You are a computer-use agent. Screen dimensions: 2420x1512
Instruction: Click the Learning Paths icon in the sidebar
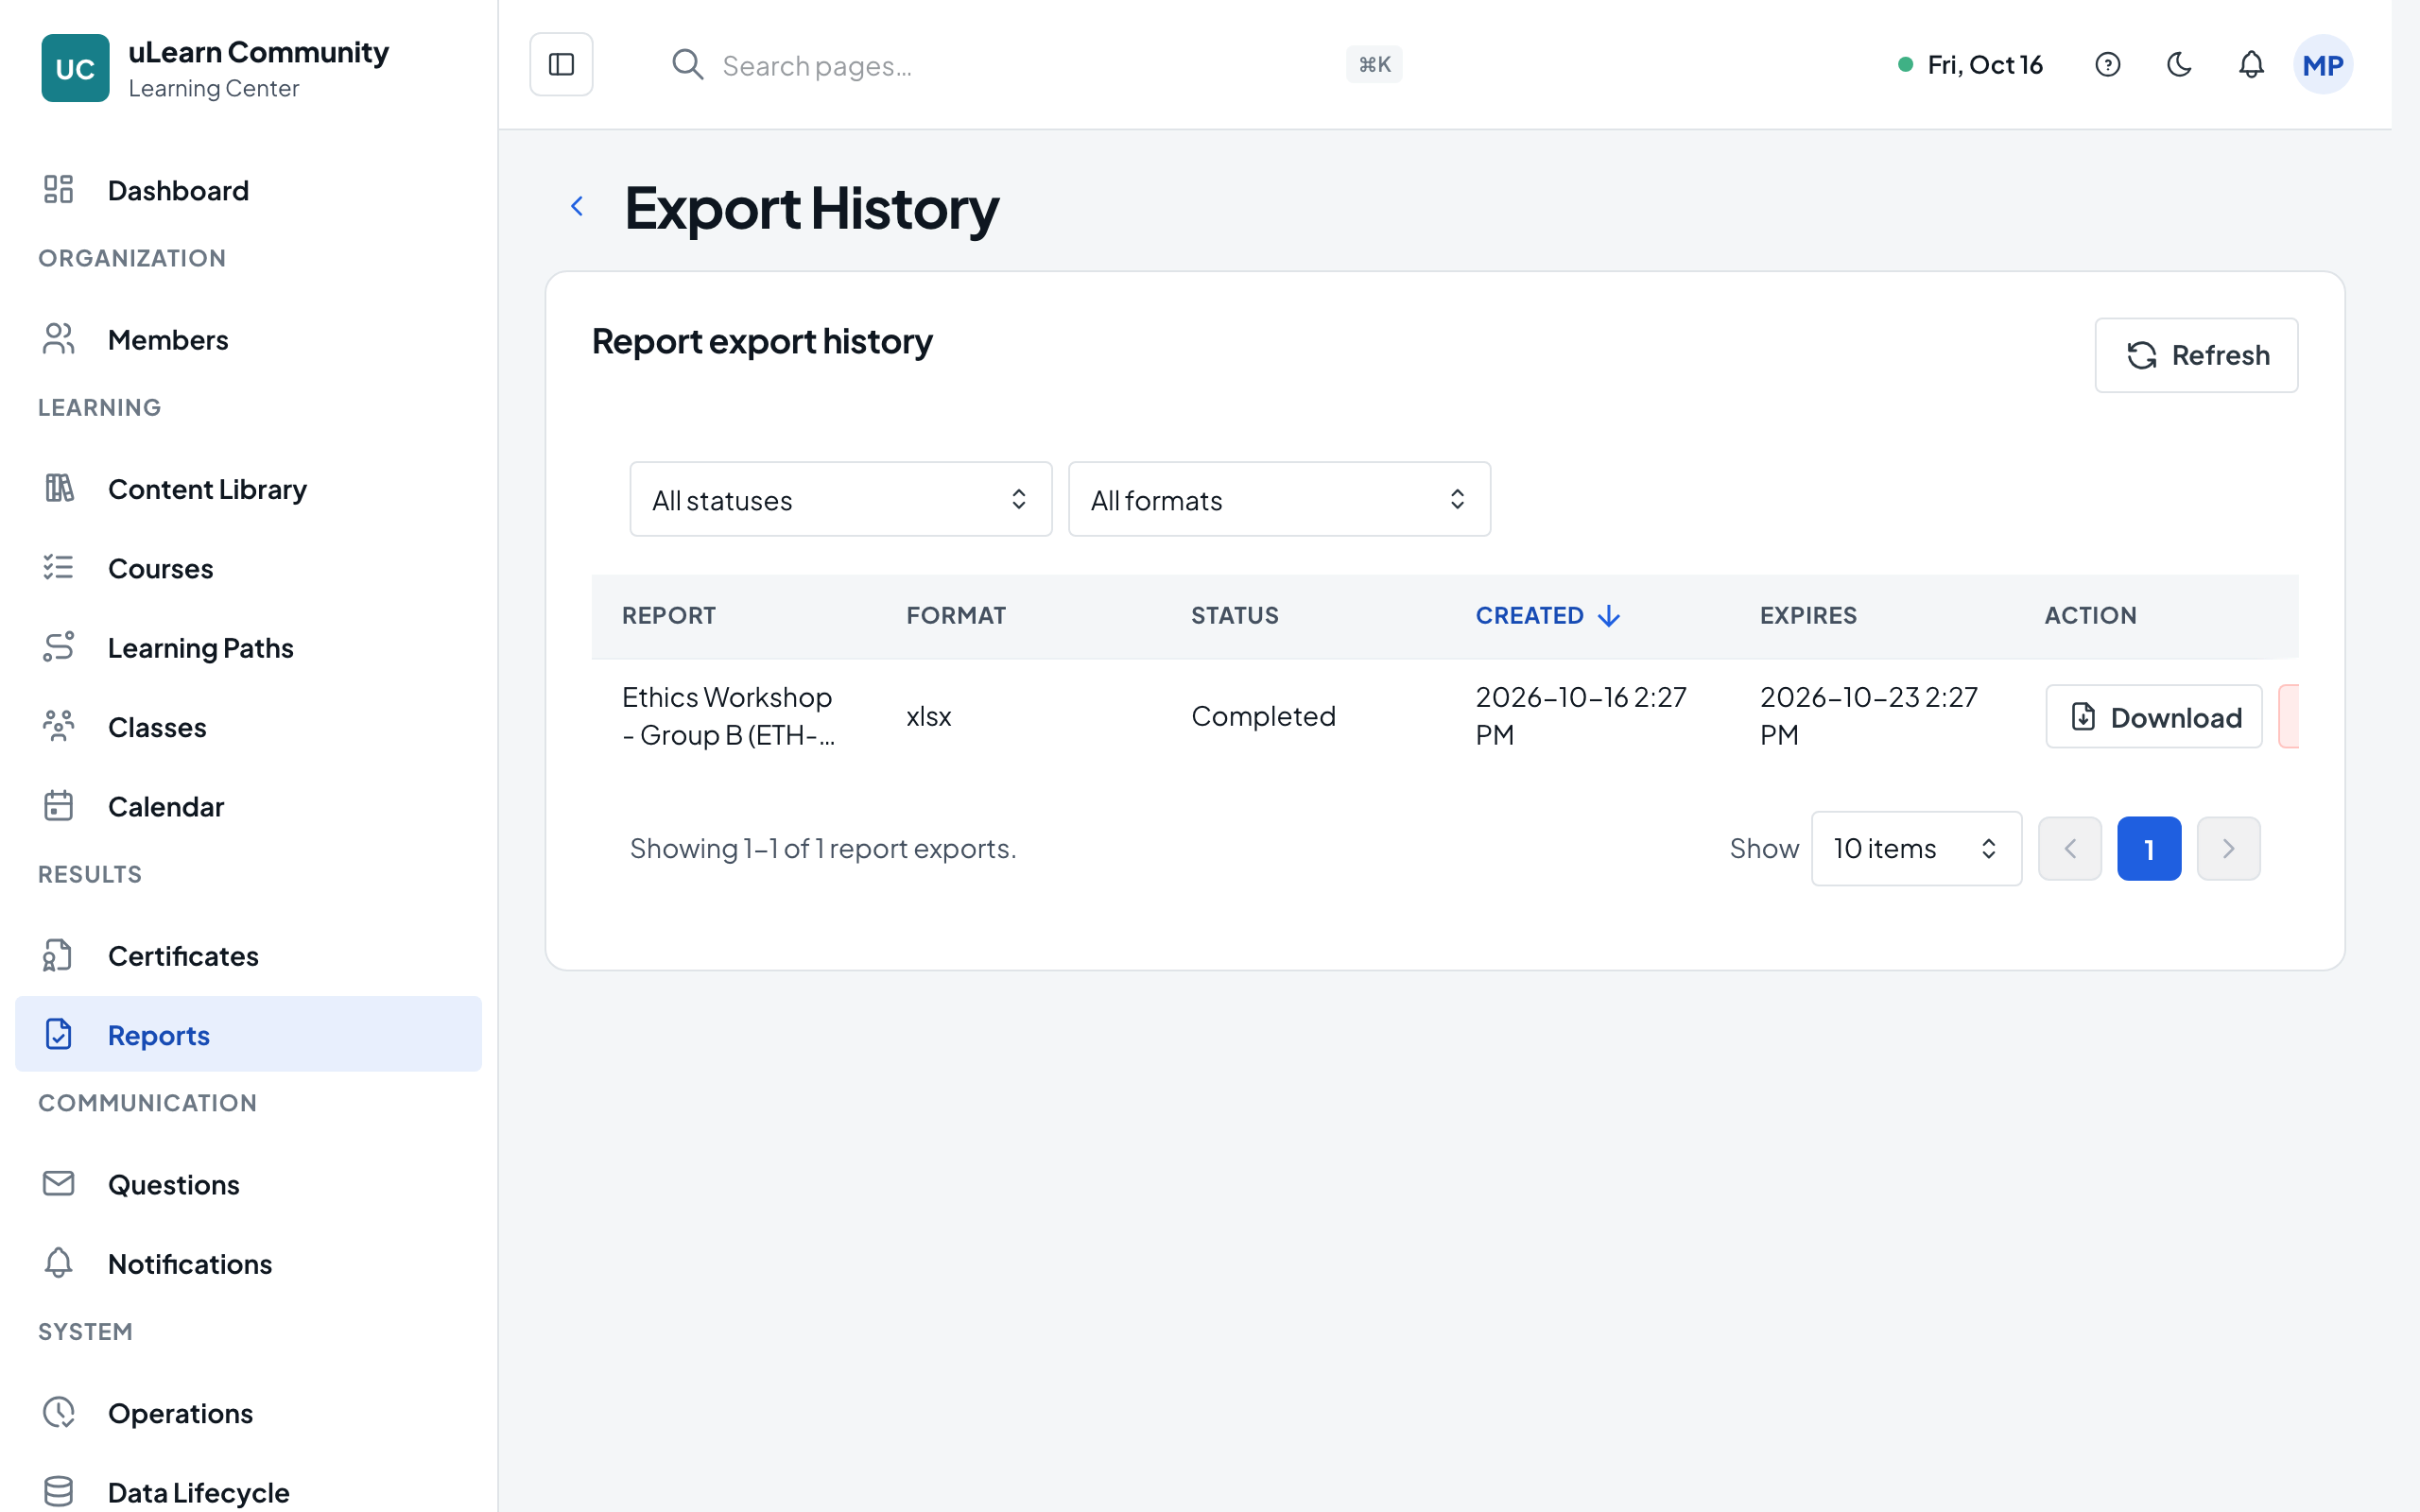pyautogui.click(x=59, y=647)
